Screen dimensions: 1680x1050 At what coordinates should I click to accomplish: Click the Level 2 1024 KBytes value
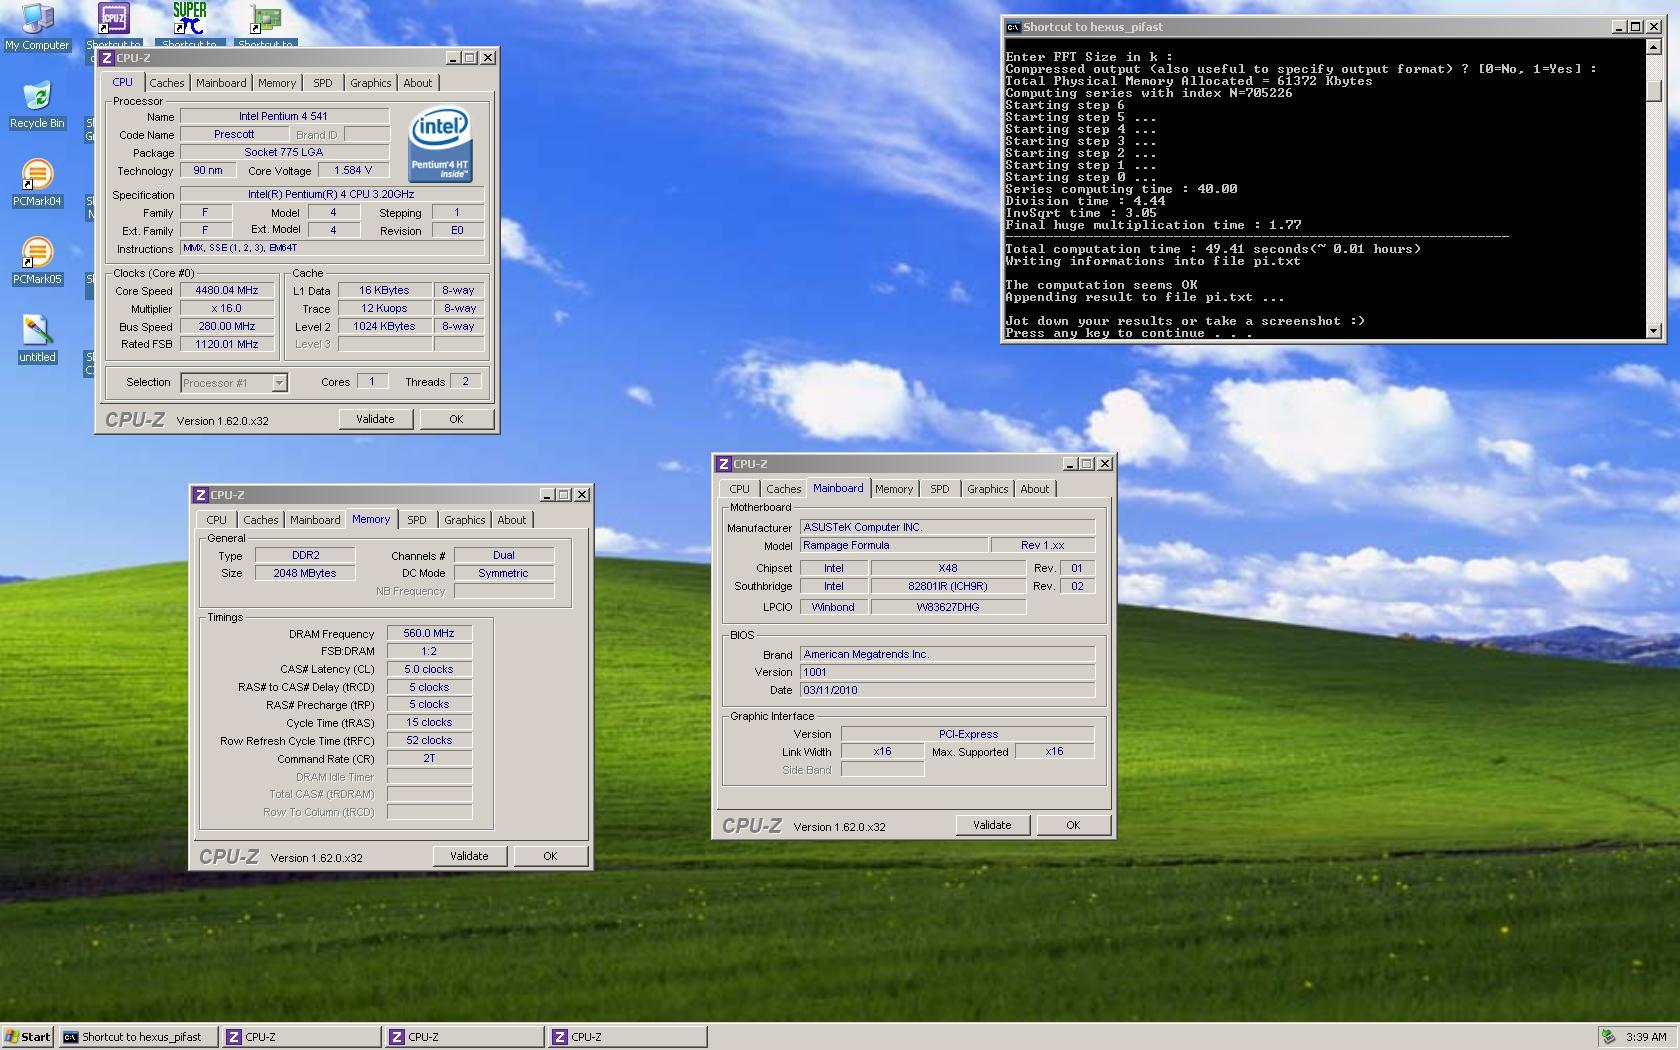pos(385,327)
